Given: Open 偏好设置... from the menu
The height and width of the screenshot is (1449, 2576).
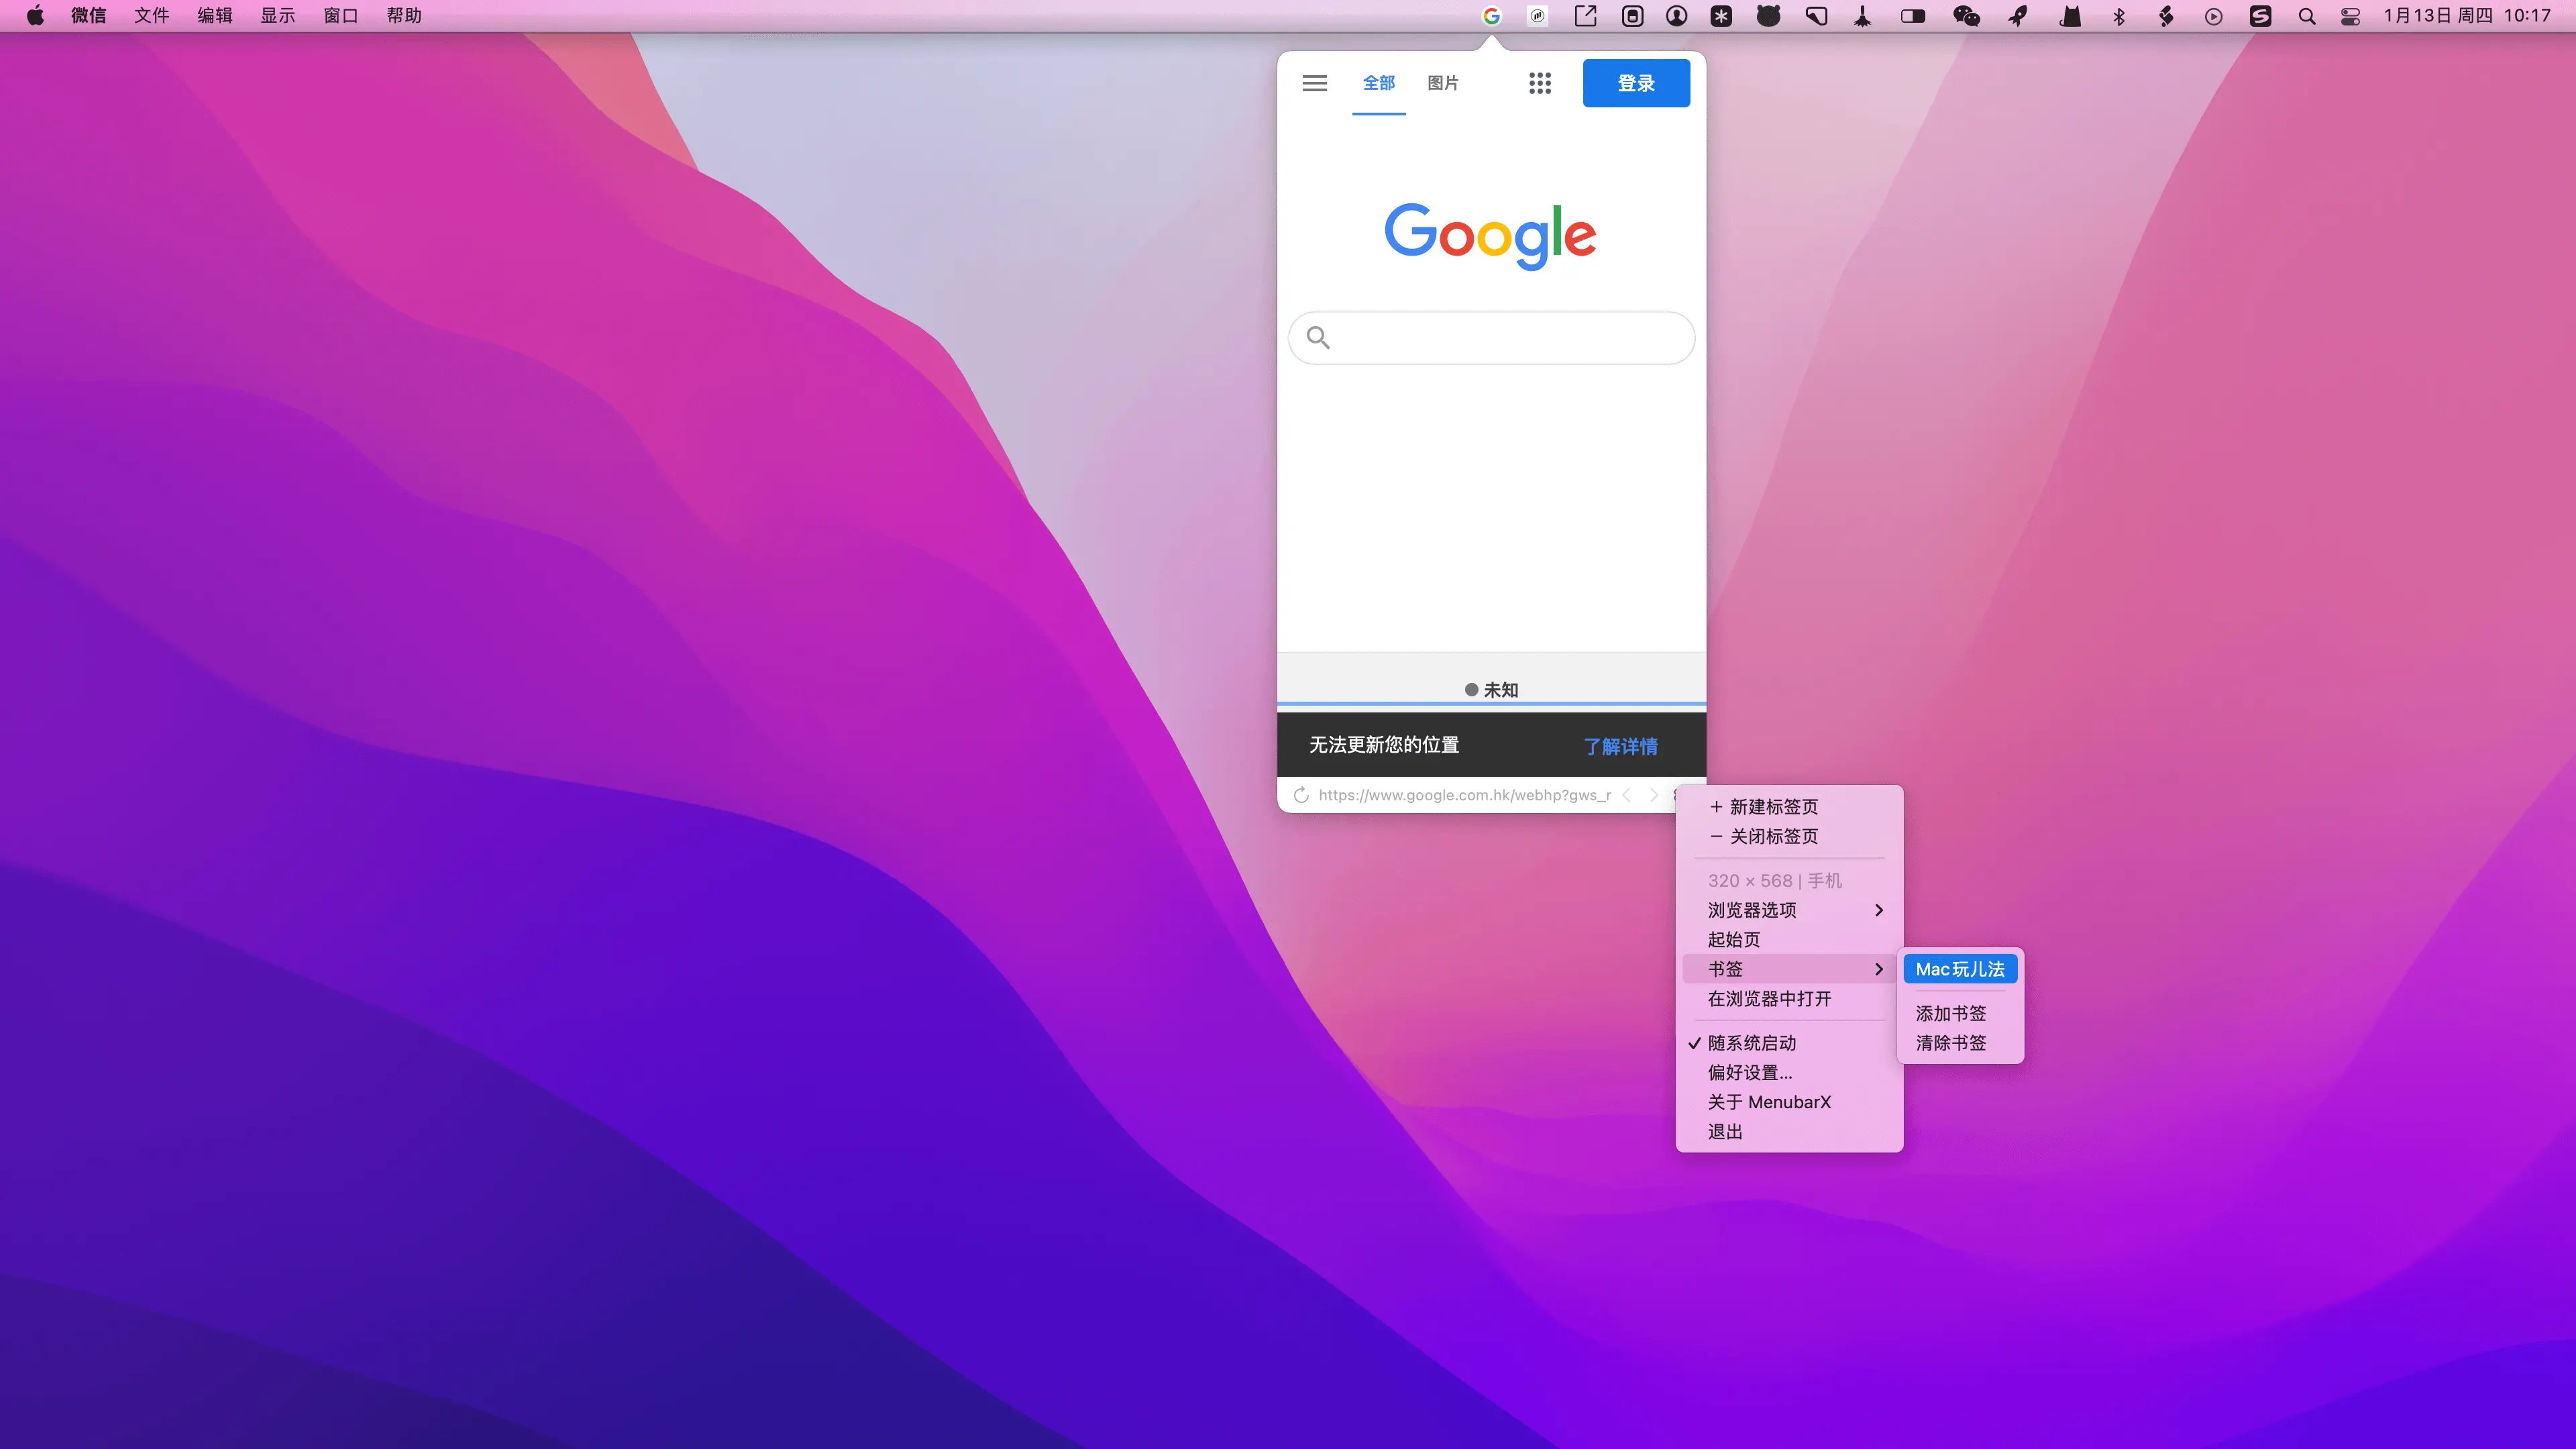Looking at the screenshot, I should 1789,1072.
